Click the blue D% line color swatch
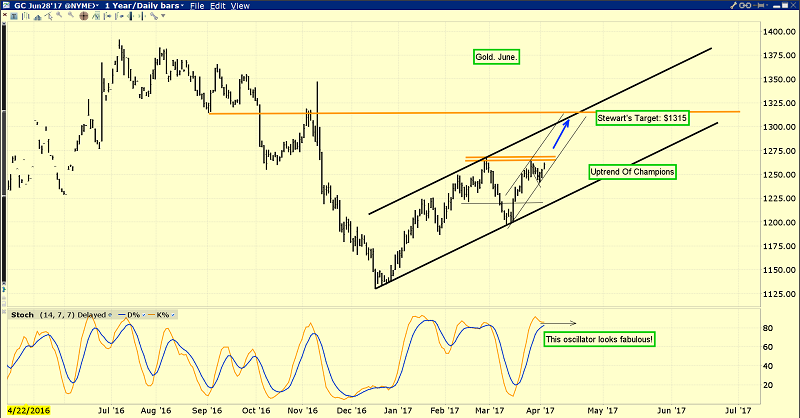This screenshot has height=418, width=800. 122,315
